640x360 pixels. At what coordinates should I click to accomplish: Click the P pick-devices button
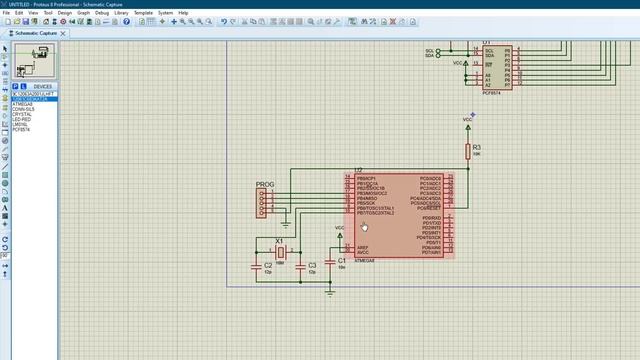pyautogui.click(x=15, y=87)
